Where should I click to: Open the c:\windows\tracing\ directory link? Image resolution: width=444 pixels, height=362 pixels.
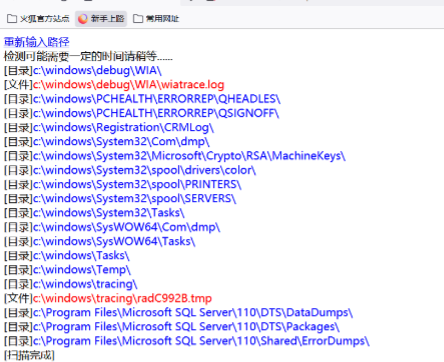[x=85, y=285]
